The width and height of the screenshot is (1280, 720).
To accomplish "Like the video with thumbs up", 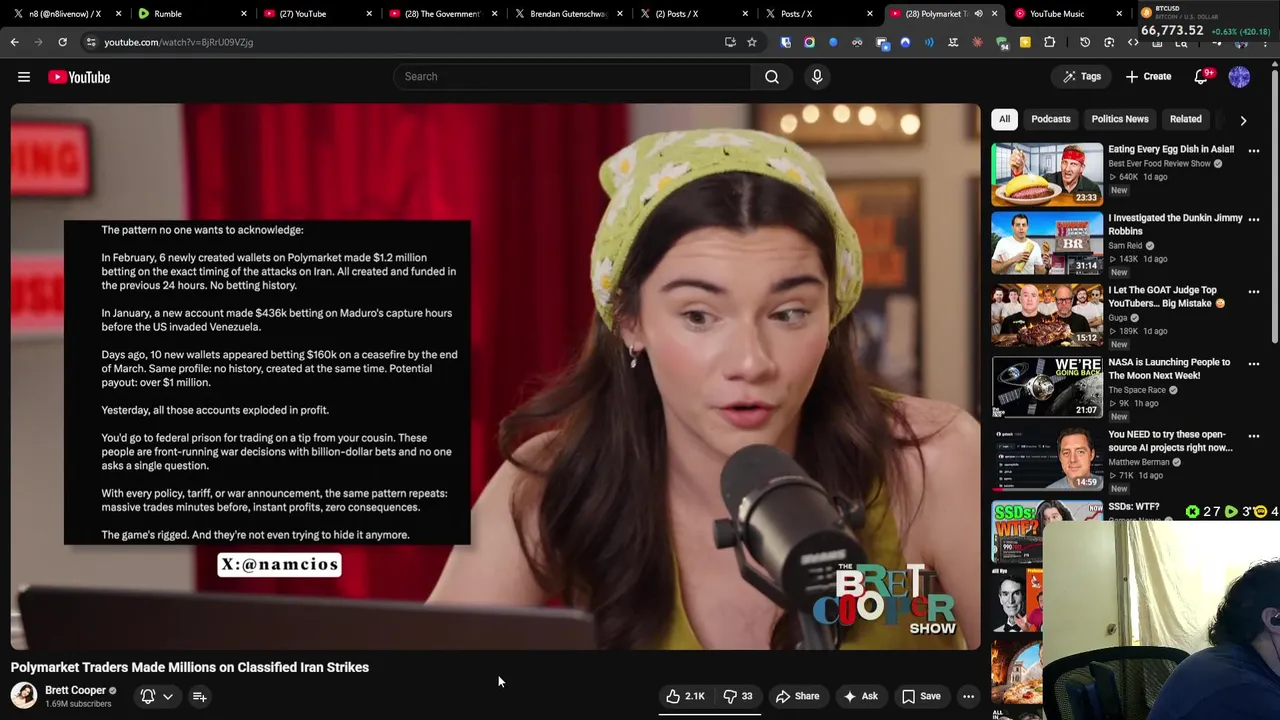I will pos(685,696).
